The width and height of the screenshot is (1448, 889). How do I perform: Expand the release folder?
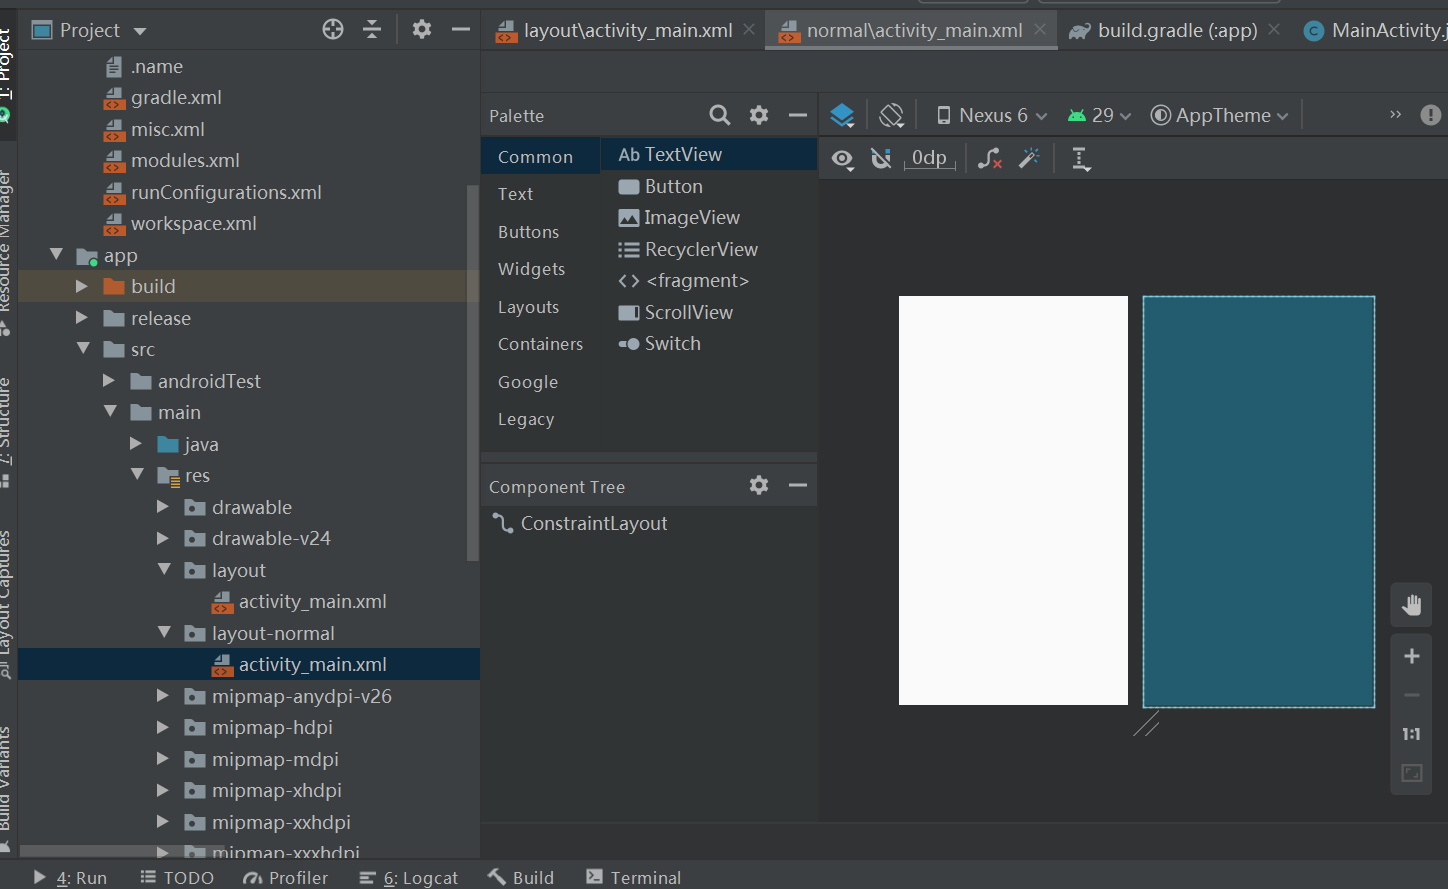click(x=82, y=318)
